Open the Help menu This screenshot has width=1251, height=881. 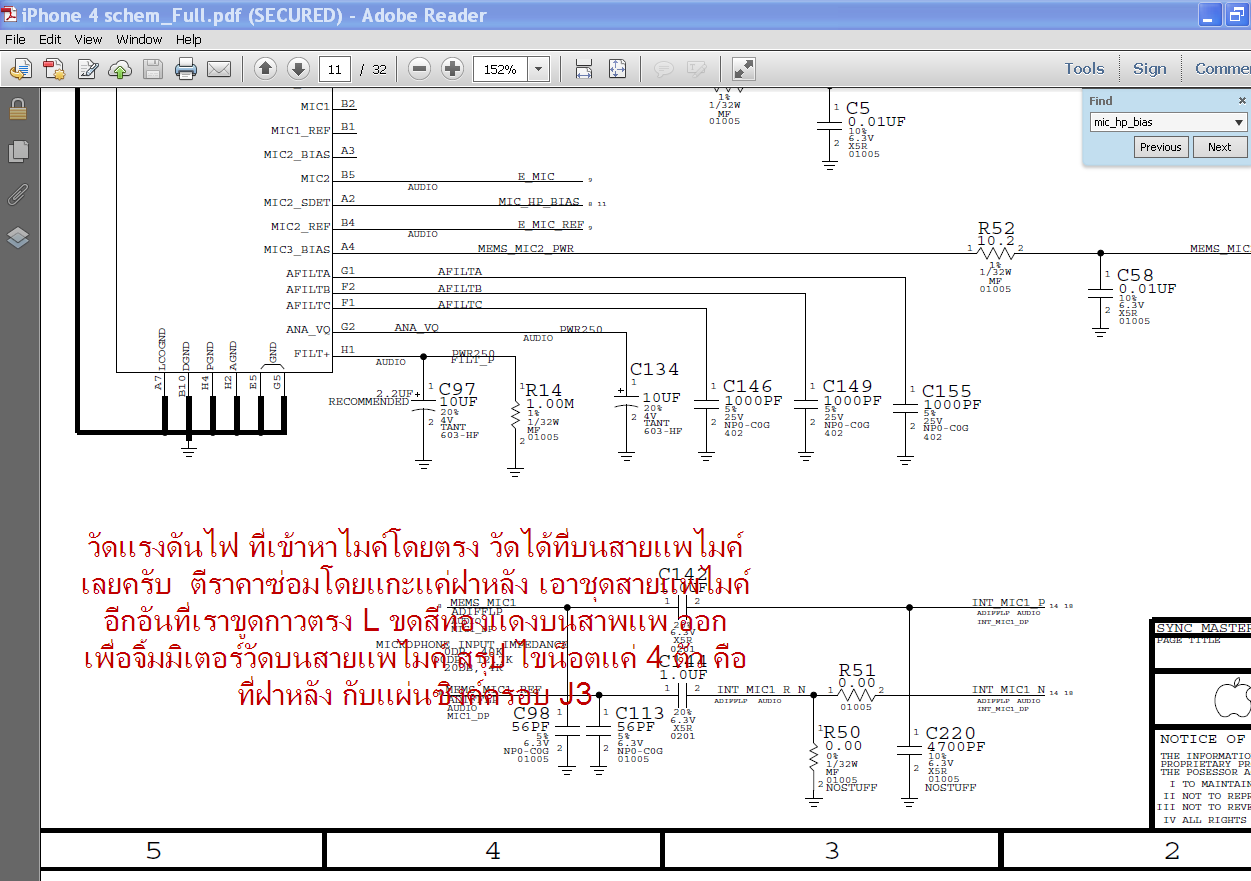pyautogui.click(x=189, y=40)
